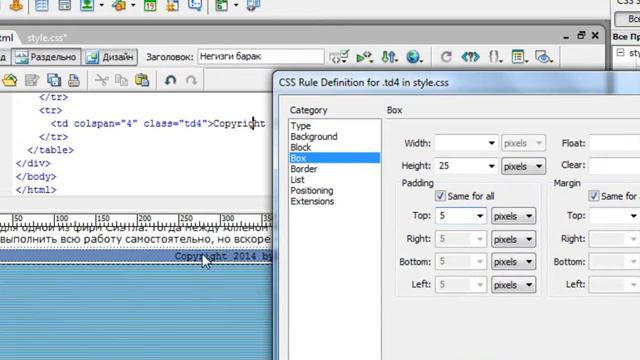Click the Refresh design view icon
640x360 pixels.
pyautogui.click(x=446, y=57)
